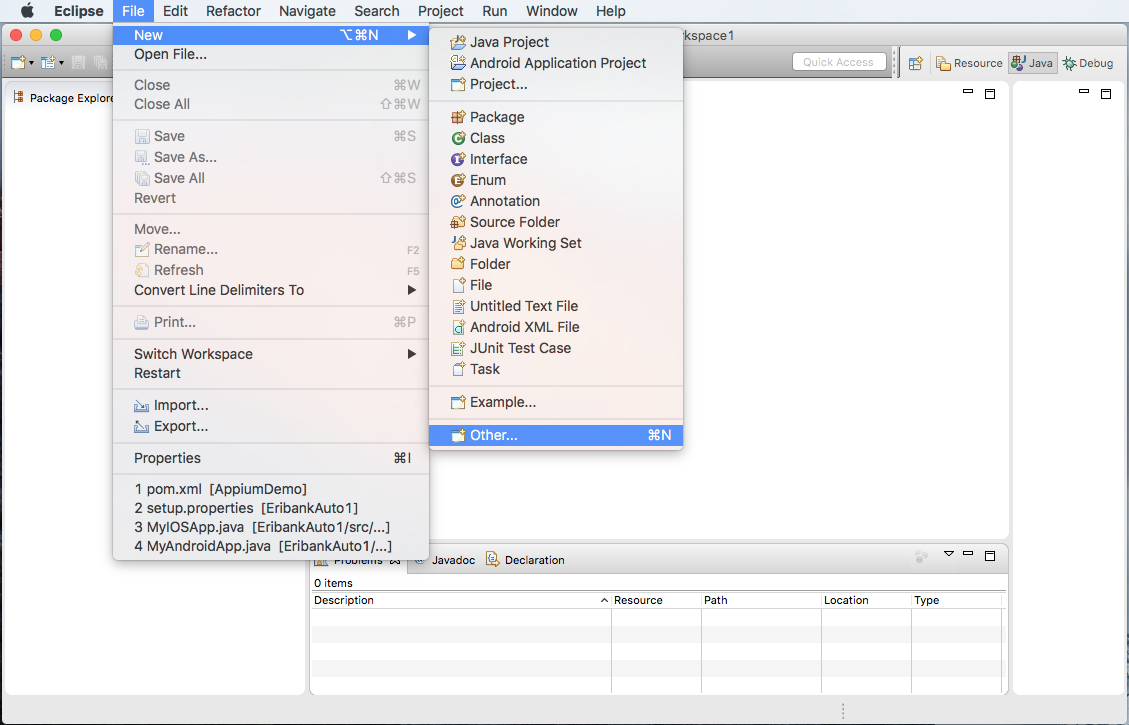Choose Project... in the New submenu
Image resolution: width=1129 pixels, height=725 pixels.
point(556,84)
